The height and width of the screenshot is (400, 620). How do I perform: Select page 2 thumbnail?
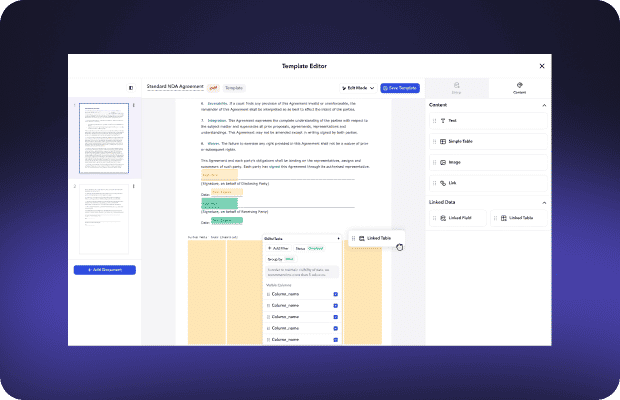pos(104,219)
